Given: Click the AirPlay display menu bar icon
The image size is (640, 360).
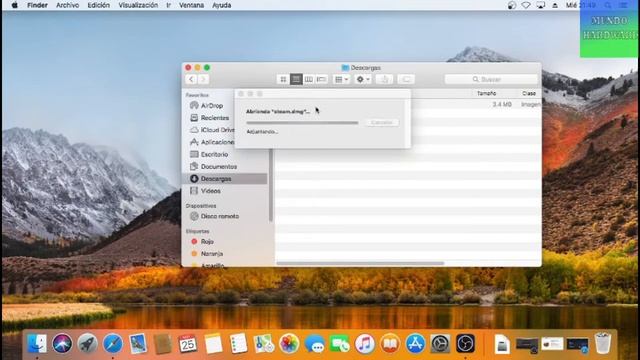Looking at the screenshot, I should point(540,5).
